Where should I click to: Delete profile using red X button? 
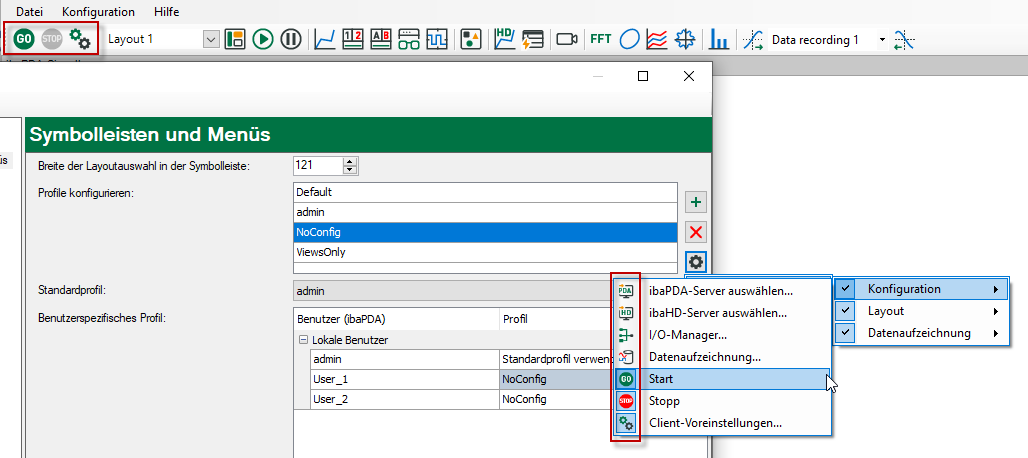(697, 232)
